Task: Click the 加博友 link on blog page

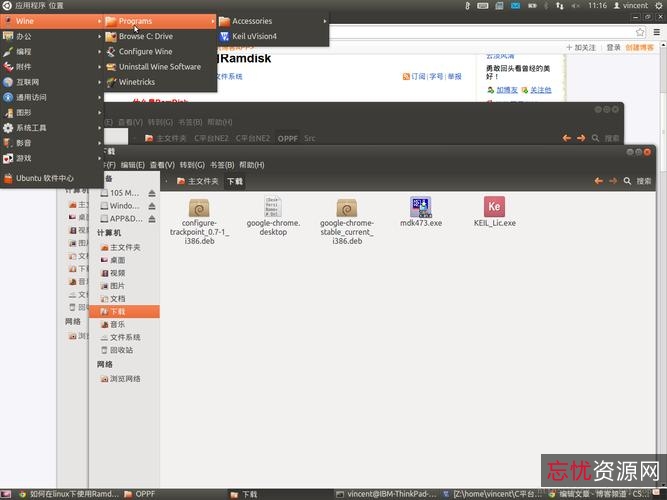Action: click(507, 90)
